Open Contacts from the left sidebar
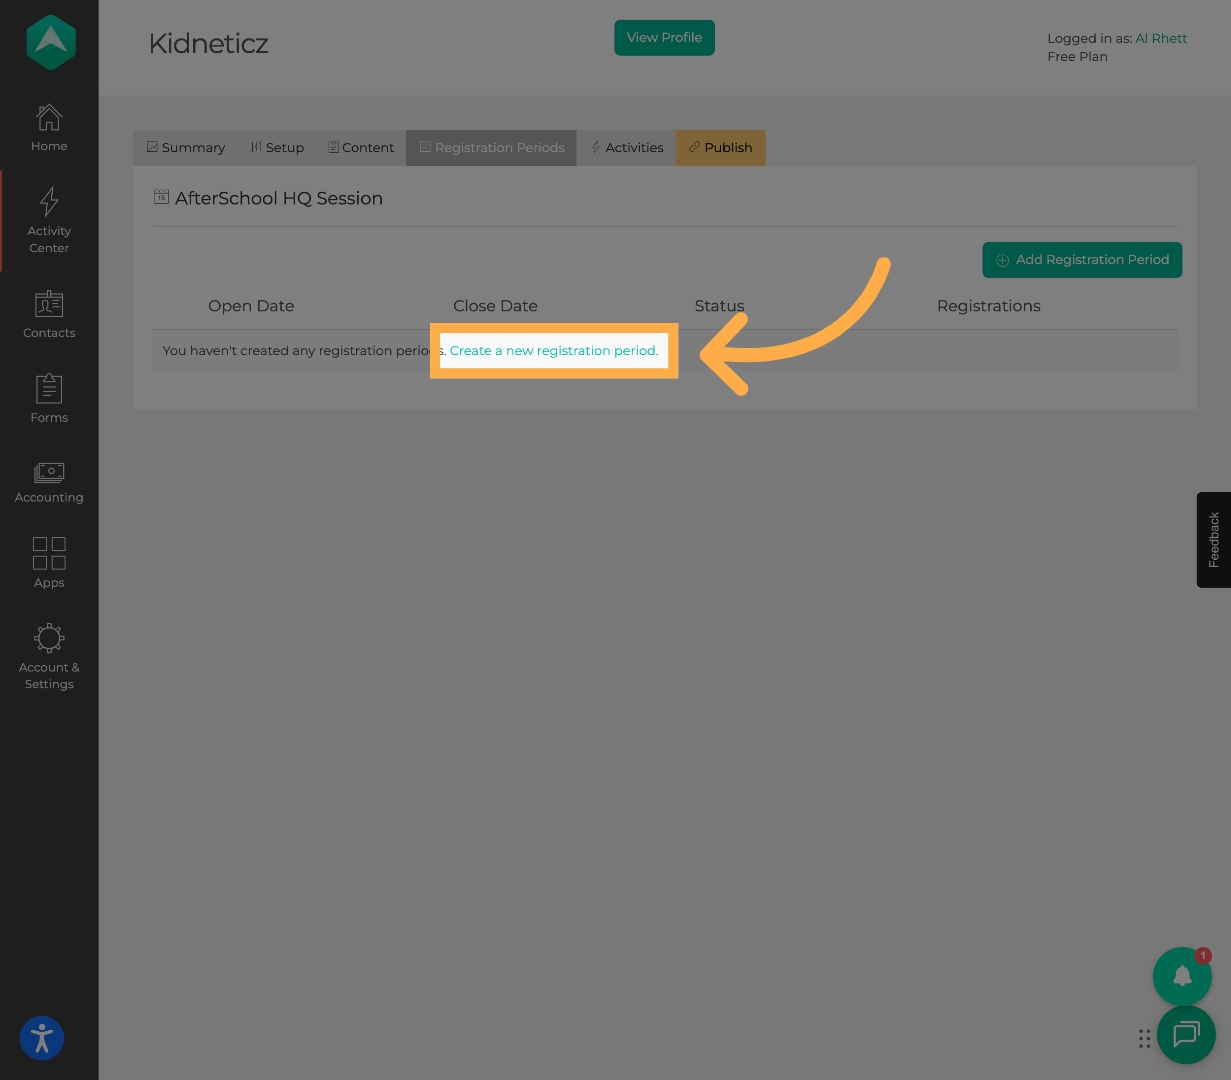The height and width of the screenshot is (1080, 1231). pyautogui.click(x=48, y=315)
